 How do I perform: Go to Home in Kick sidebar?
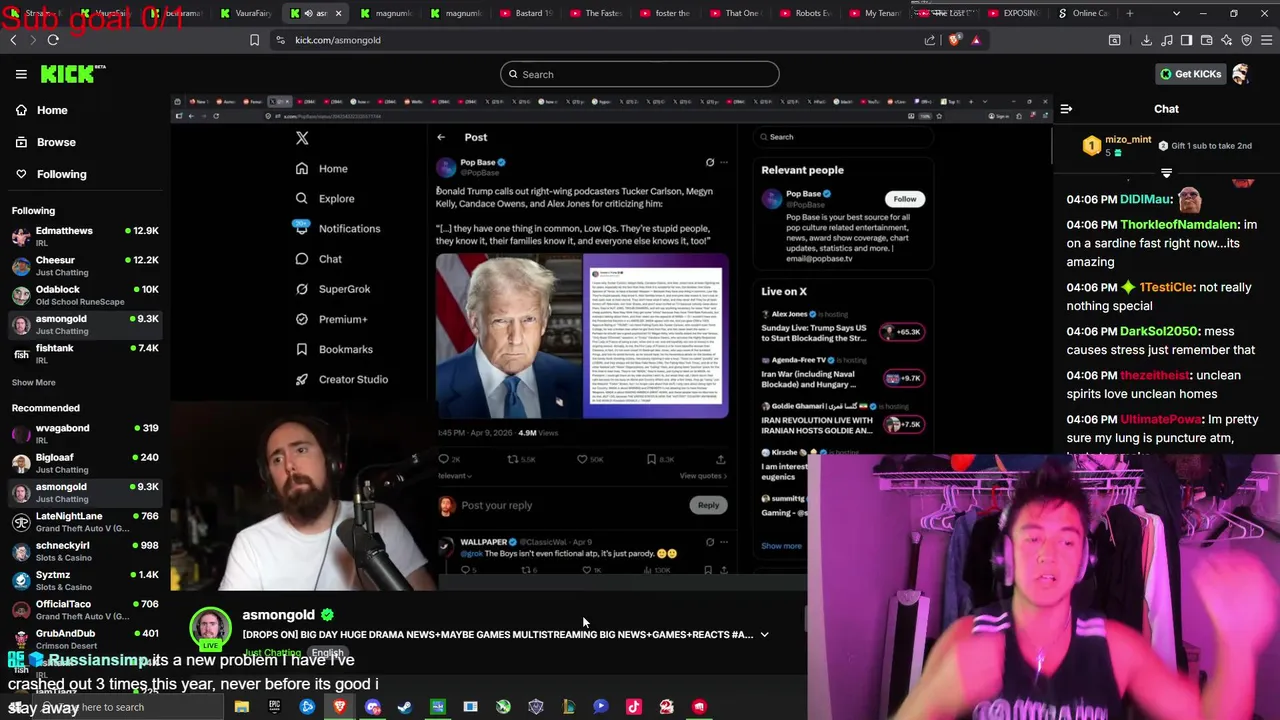[85, 110]
